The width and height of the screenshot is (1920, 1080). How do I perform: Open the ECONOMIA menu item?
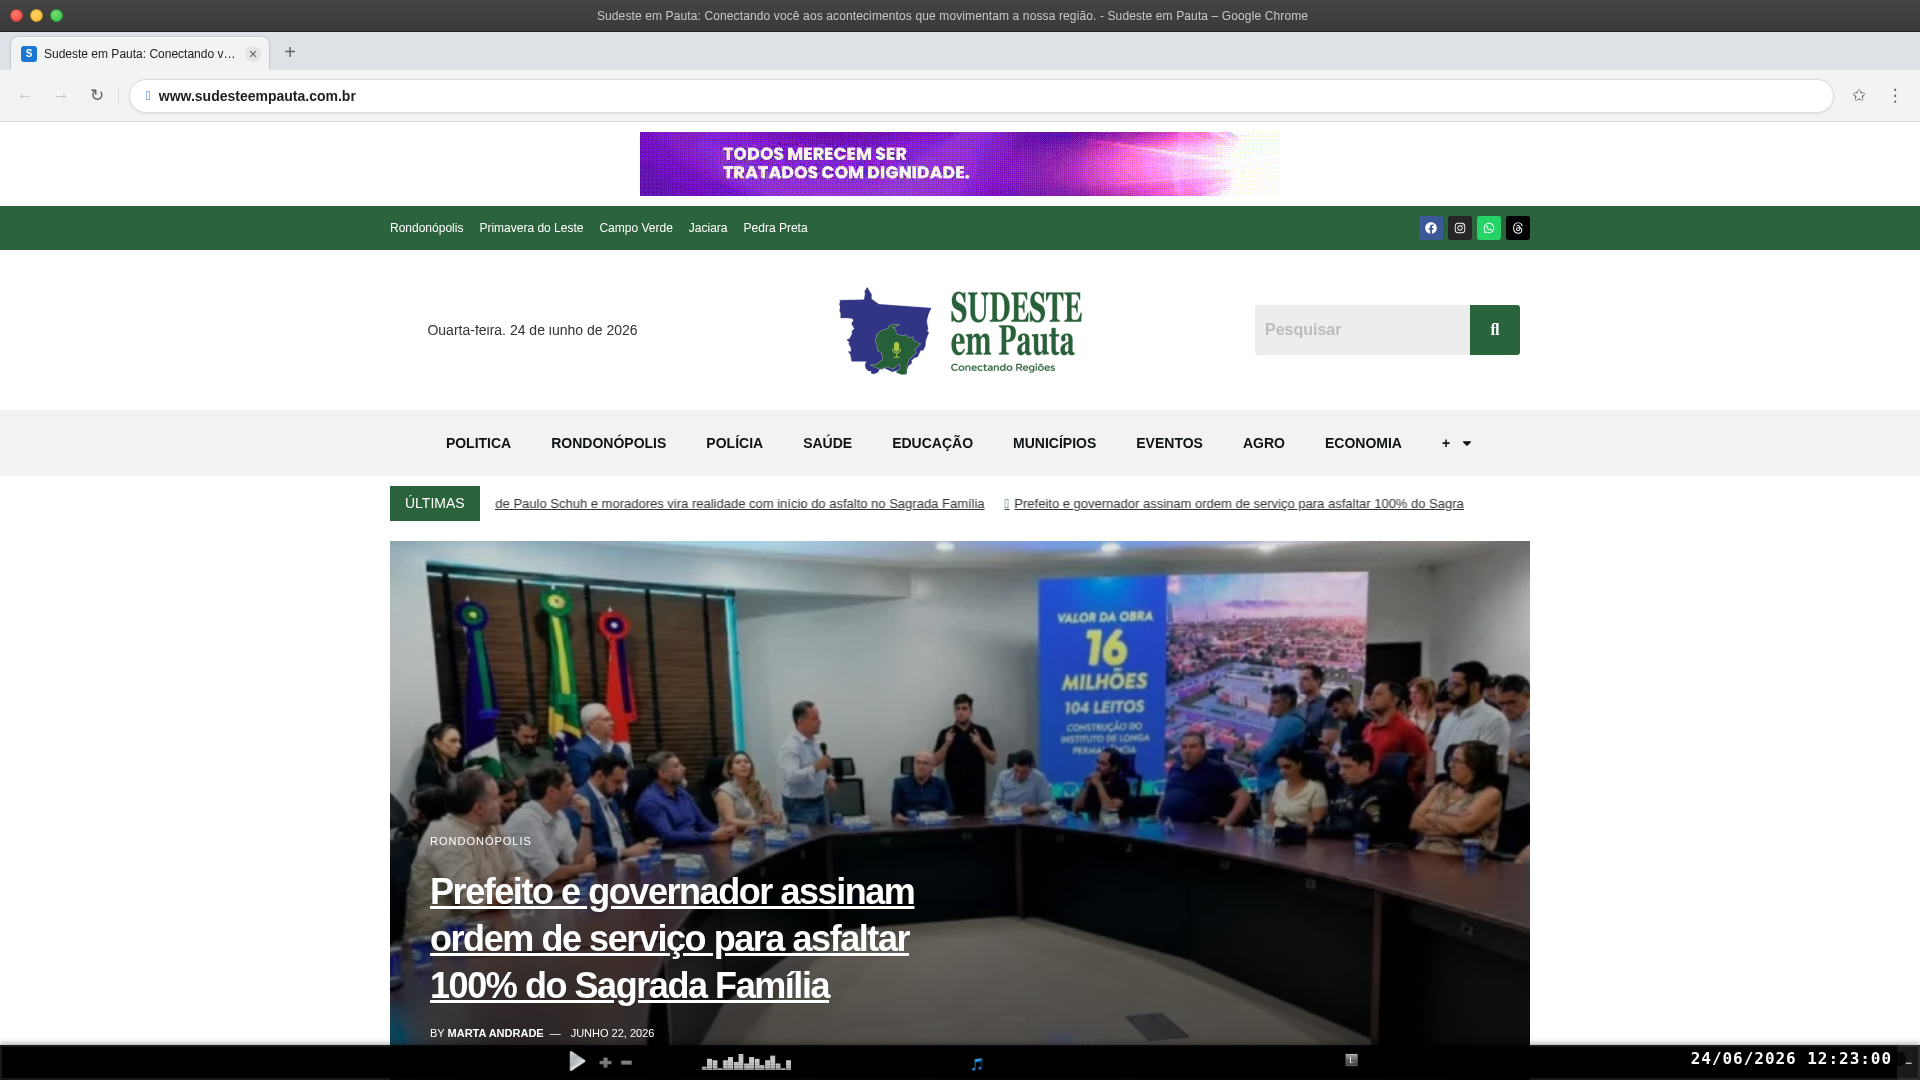tap(1363, 443)
